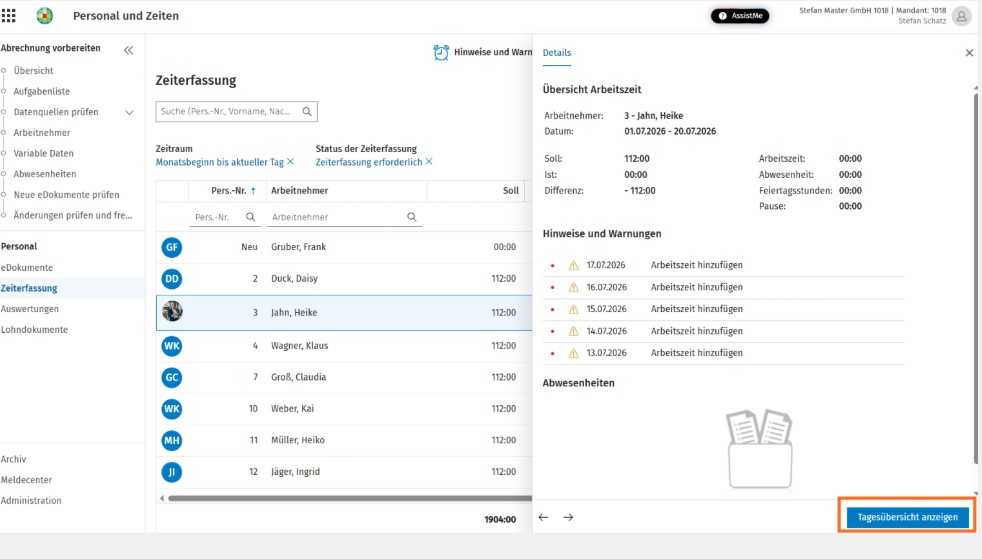Select the row Duck, Daisy
Viewport: 982px width, 559px height.
click(344, 279)
